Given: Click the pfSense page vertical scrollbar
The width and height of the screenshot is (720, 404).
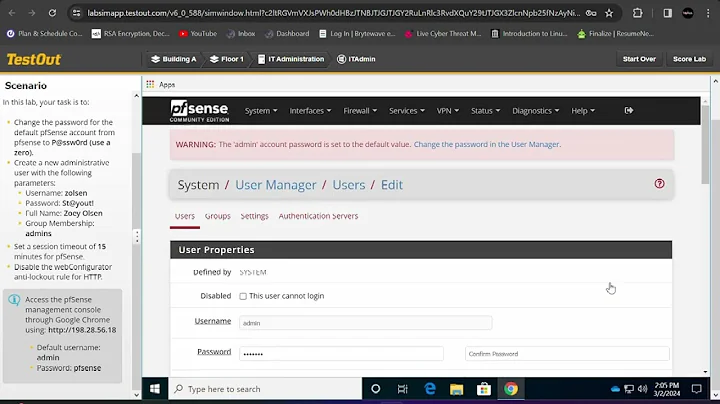Looking at the screenshot, I should point(705,145).
